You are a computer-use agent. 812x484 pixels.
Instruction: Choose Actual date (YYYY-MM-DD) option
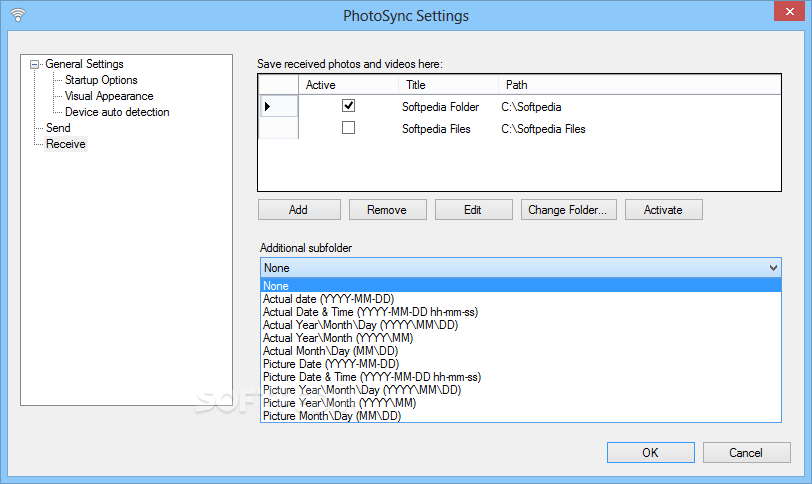coord(520,299)
